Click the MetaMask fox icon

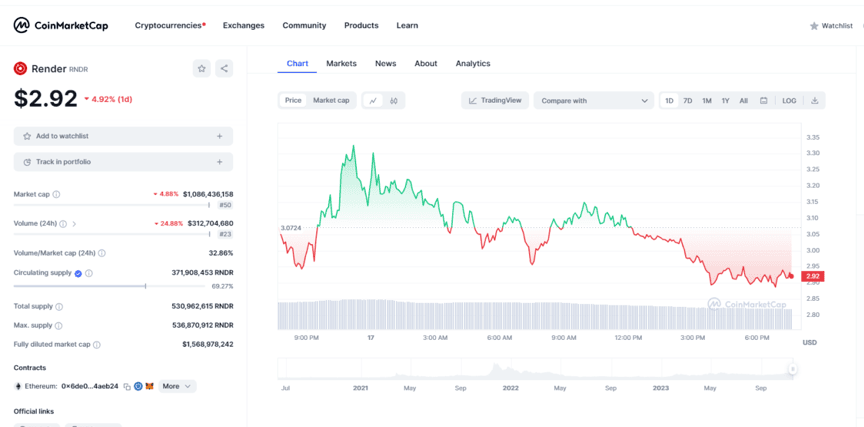click(x=149, y=386)
